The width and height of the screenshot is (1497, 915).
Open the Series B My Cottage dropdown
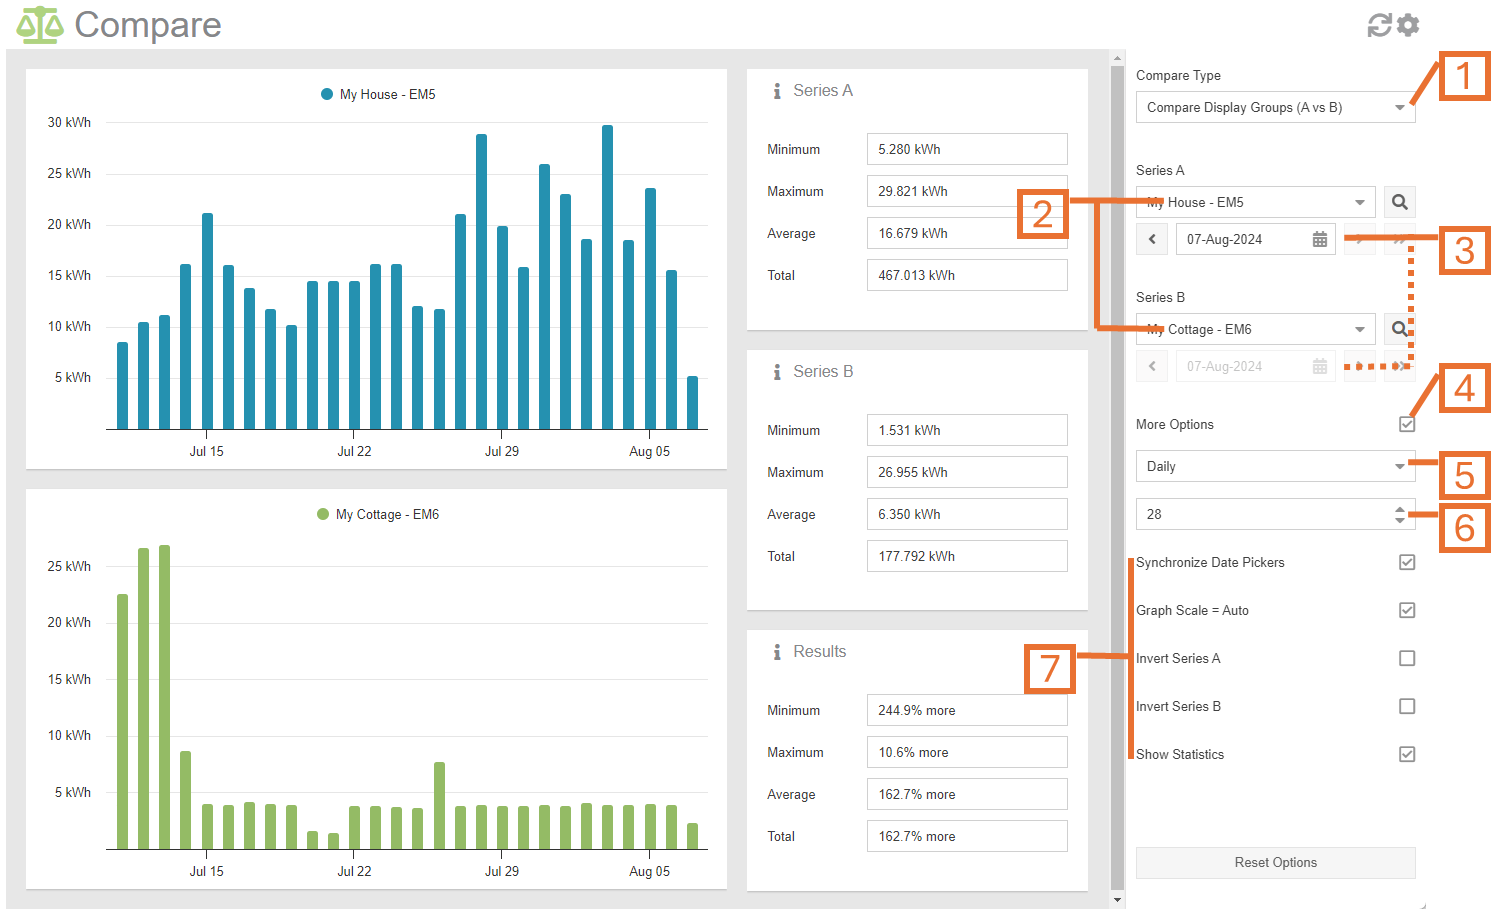(1256, 329)
